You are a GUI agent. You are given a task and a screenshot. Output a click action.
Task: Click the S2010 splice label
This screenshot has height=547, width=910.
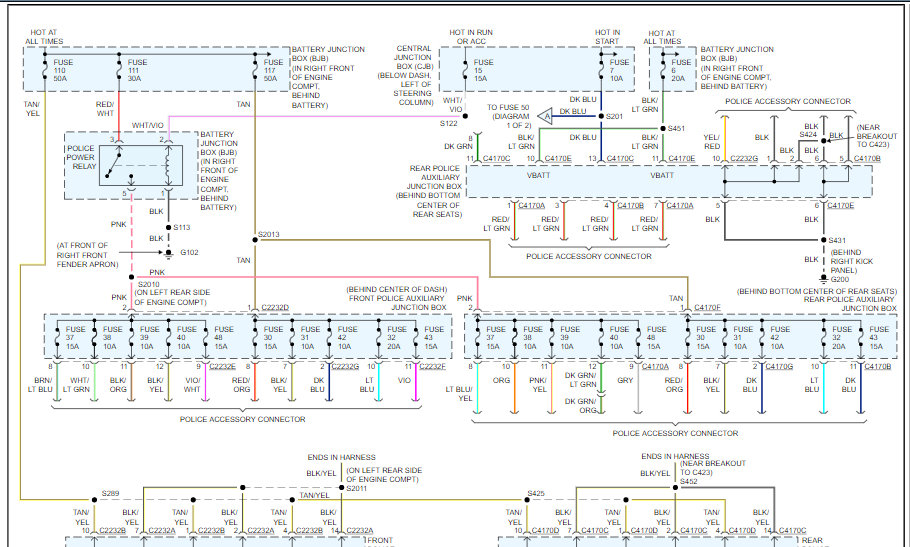[149, 284]
